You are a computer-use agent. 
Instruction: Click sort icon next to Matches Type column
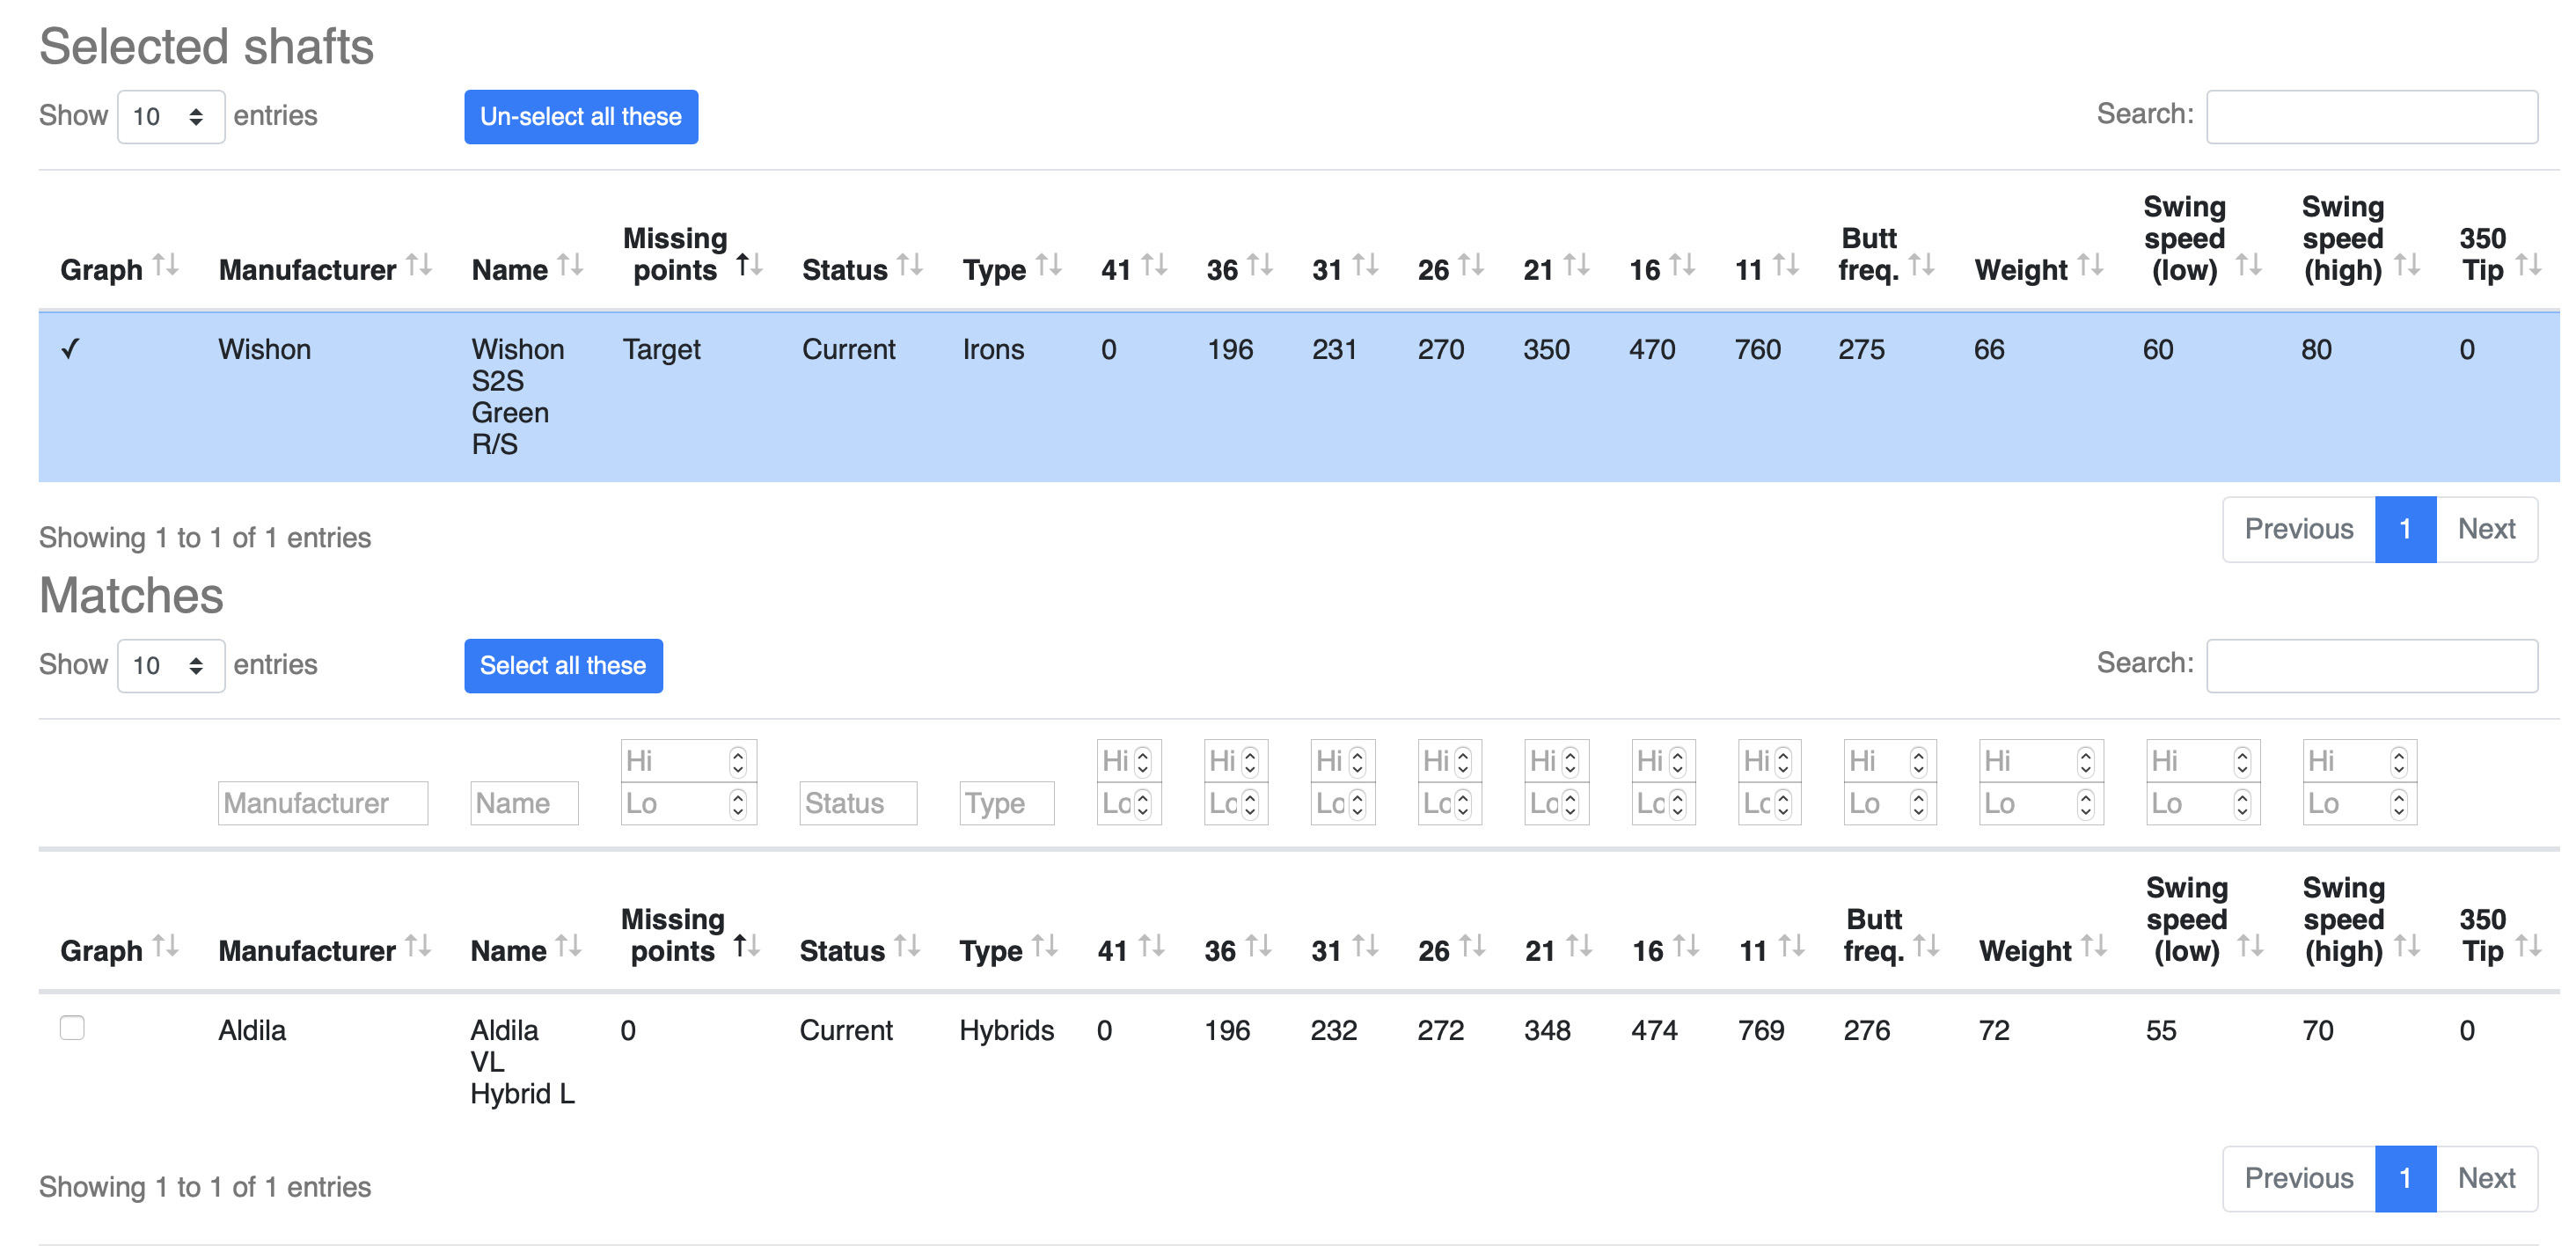[1045, 947]
